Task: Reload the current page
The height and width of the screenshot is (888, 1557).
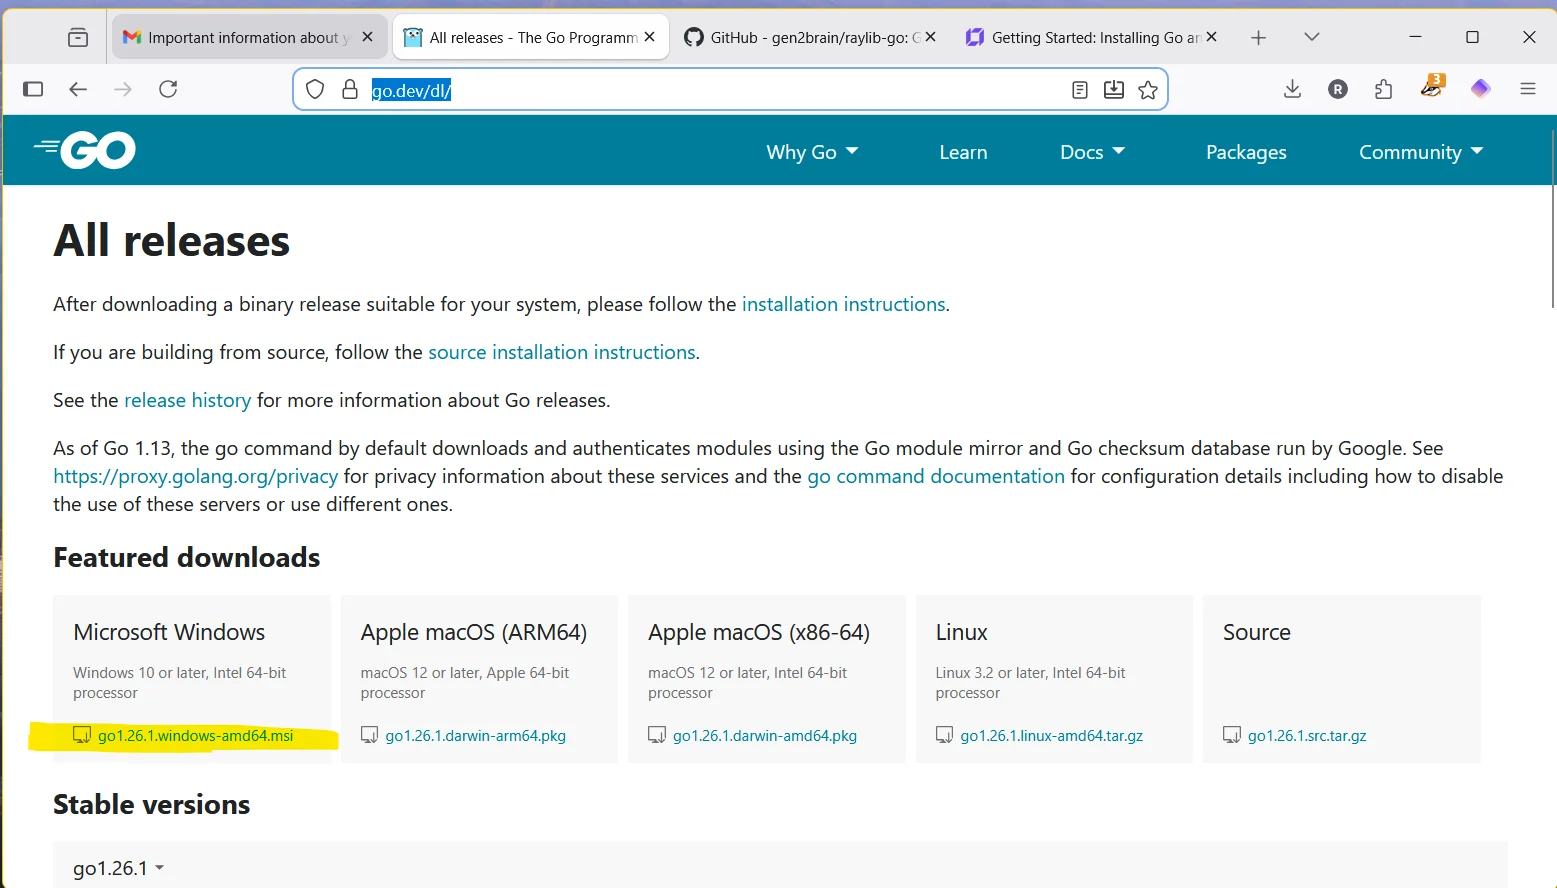Action: pyautogui.click(x=168, y=89)
